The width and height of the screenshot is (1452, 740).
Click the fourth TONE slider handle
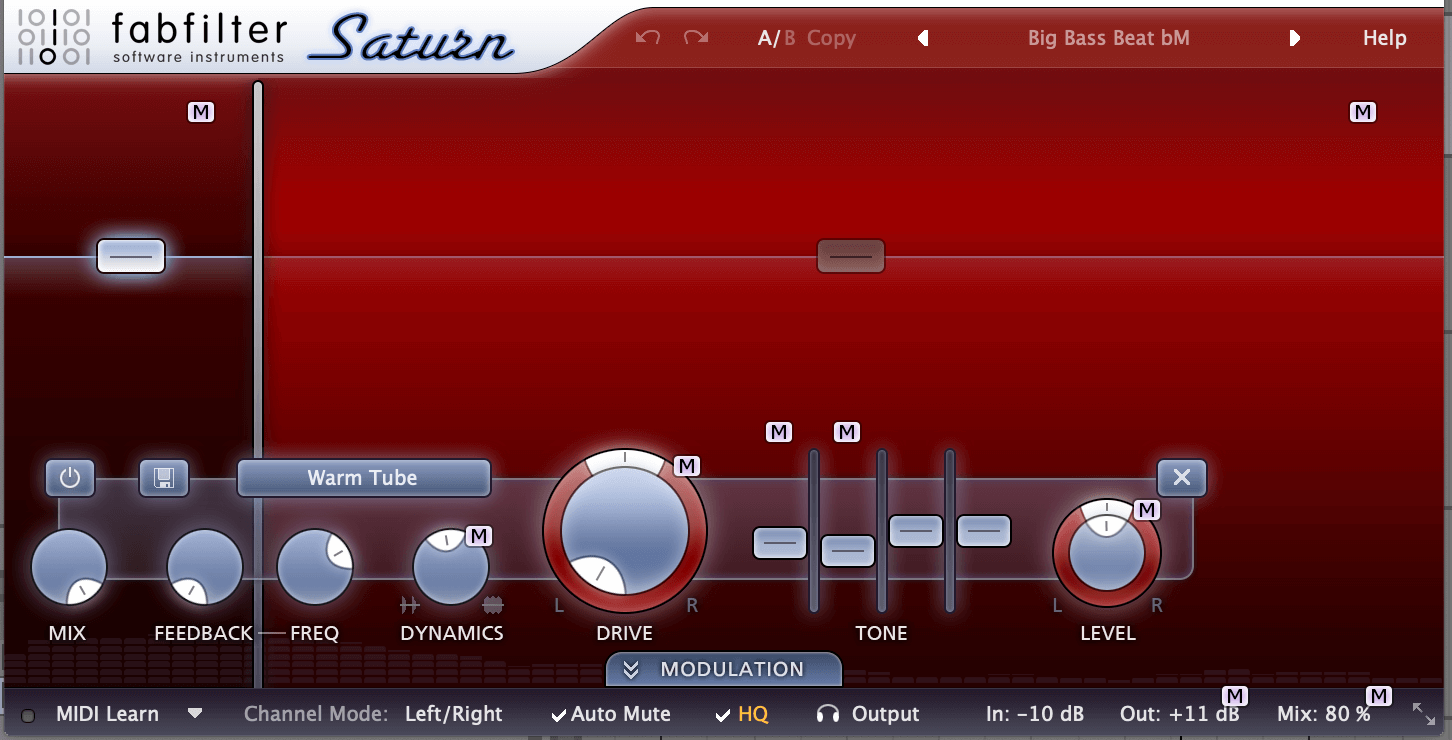[984, 530]
